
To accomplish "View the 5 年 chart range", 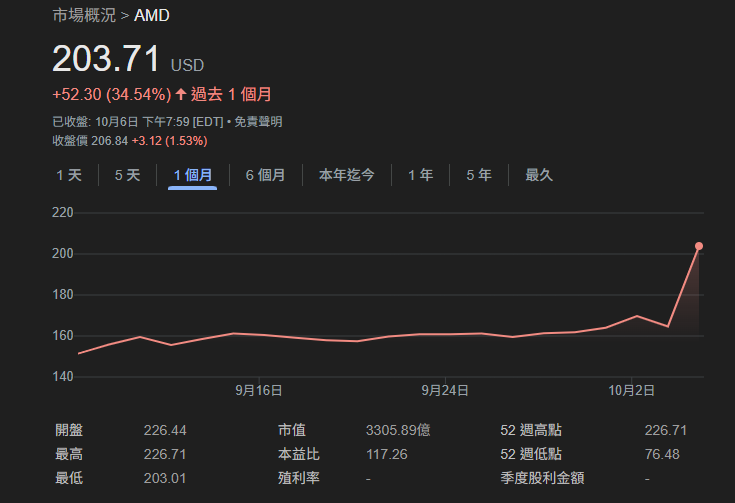I will [x=478, y=175].
